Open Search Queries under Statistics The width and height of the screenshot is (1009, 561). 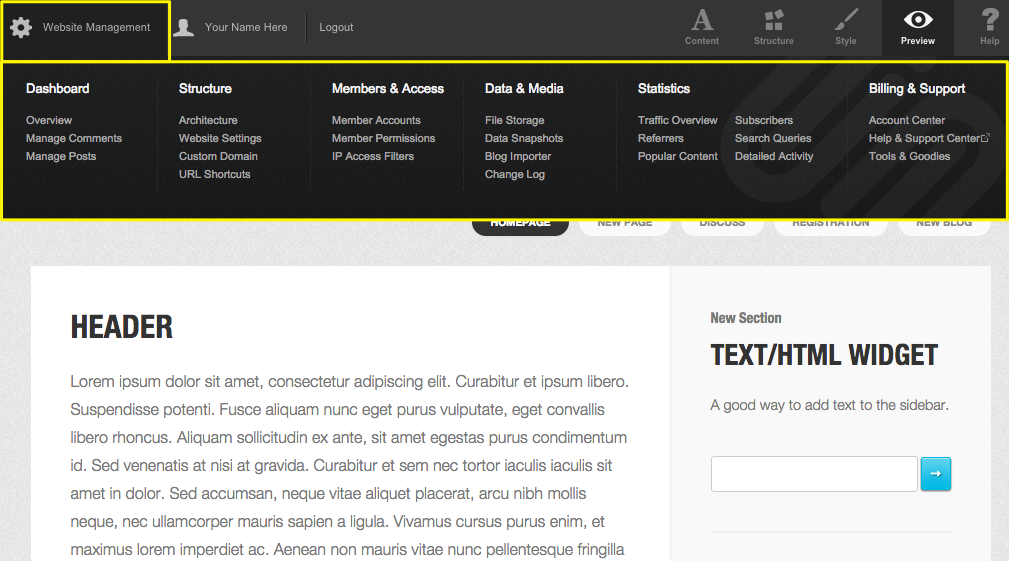(773, 138)
